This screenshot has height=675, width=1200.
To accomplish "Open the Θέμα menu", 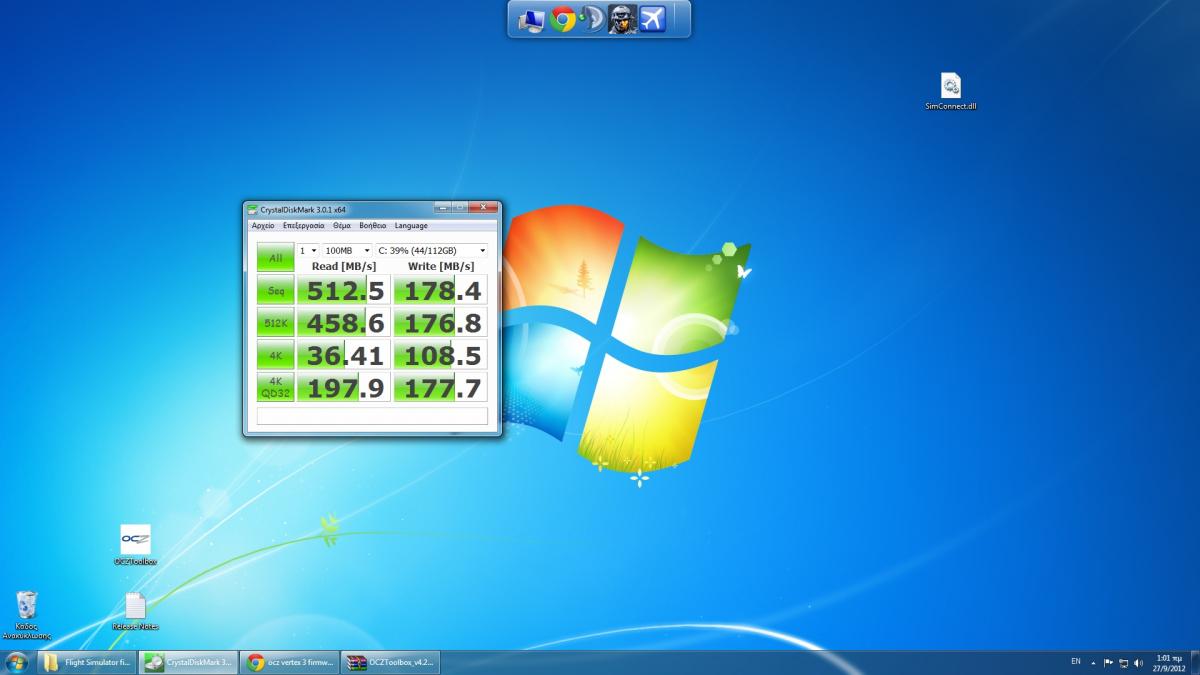I will (342, 226).
